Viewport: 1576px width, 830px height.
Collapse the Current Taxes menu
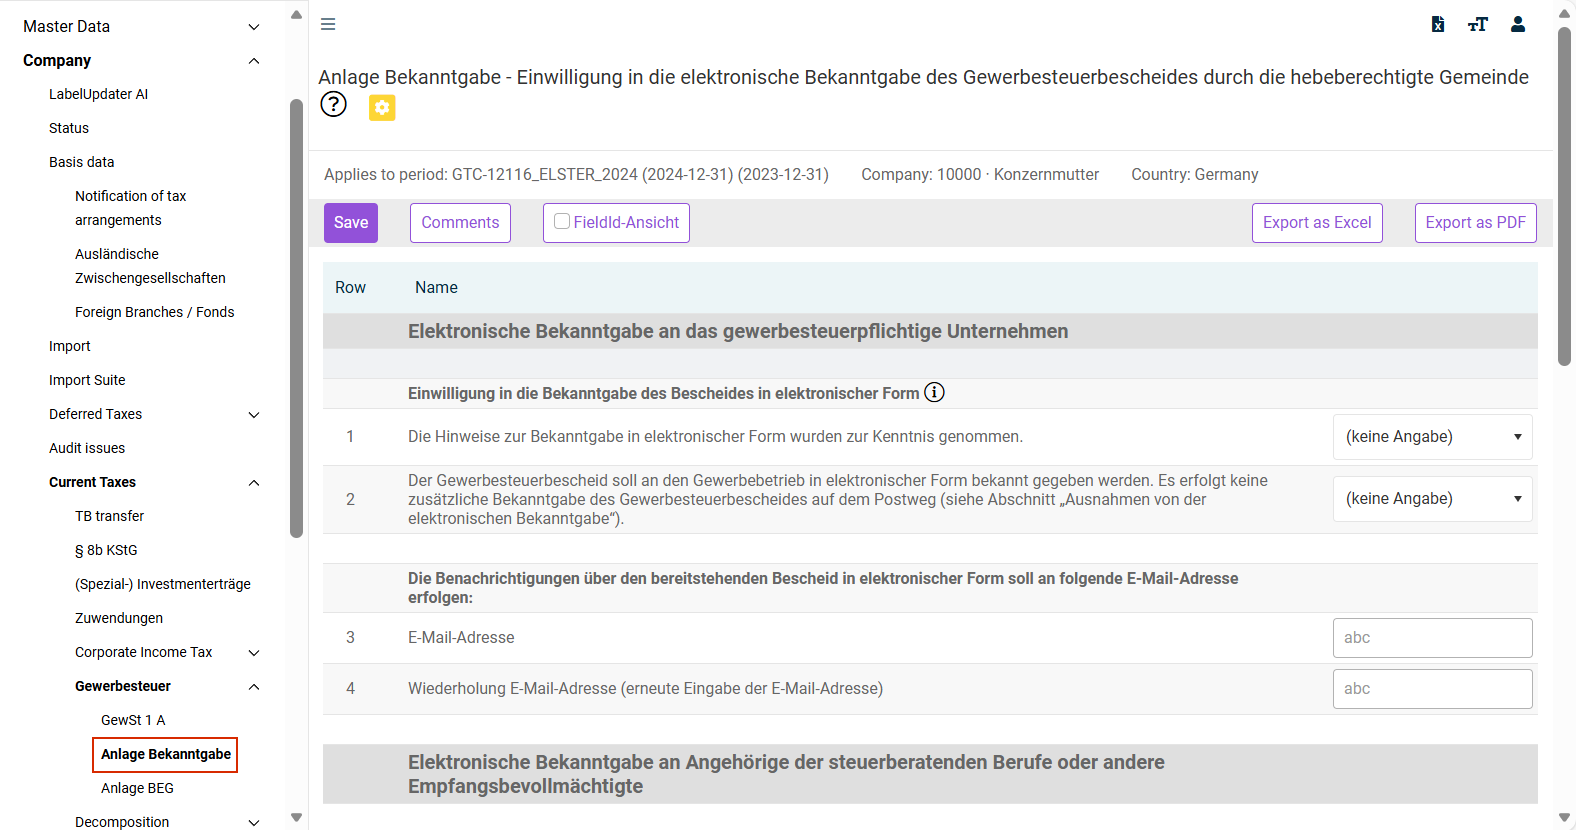[x=254, y=483]
